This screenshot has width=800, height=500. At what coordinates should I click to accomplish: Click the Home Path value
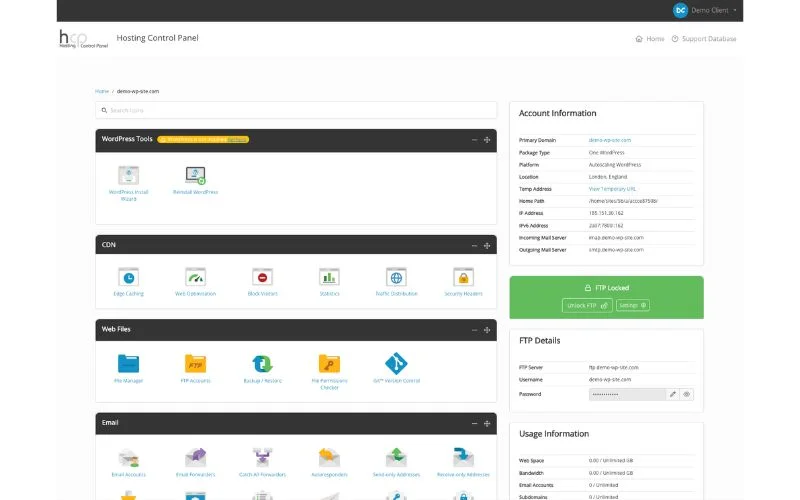[x=623, y=201]
